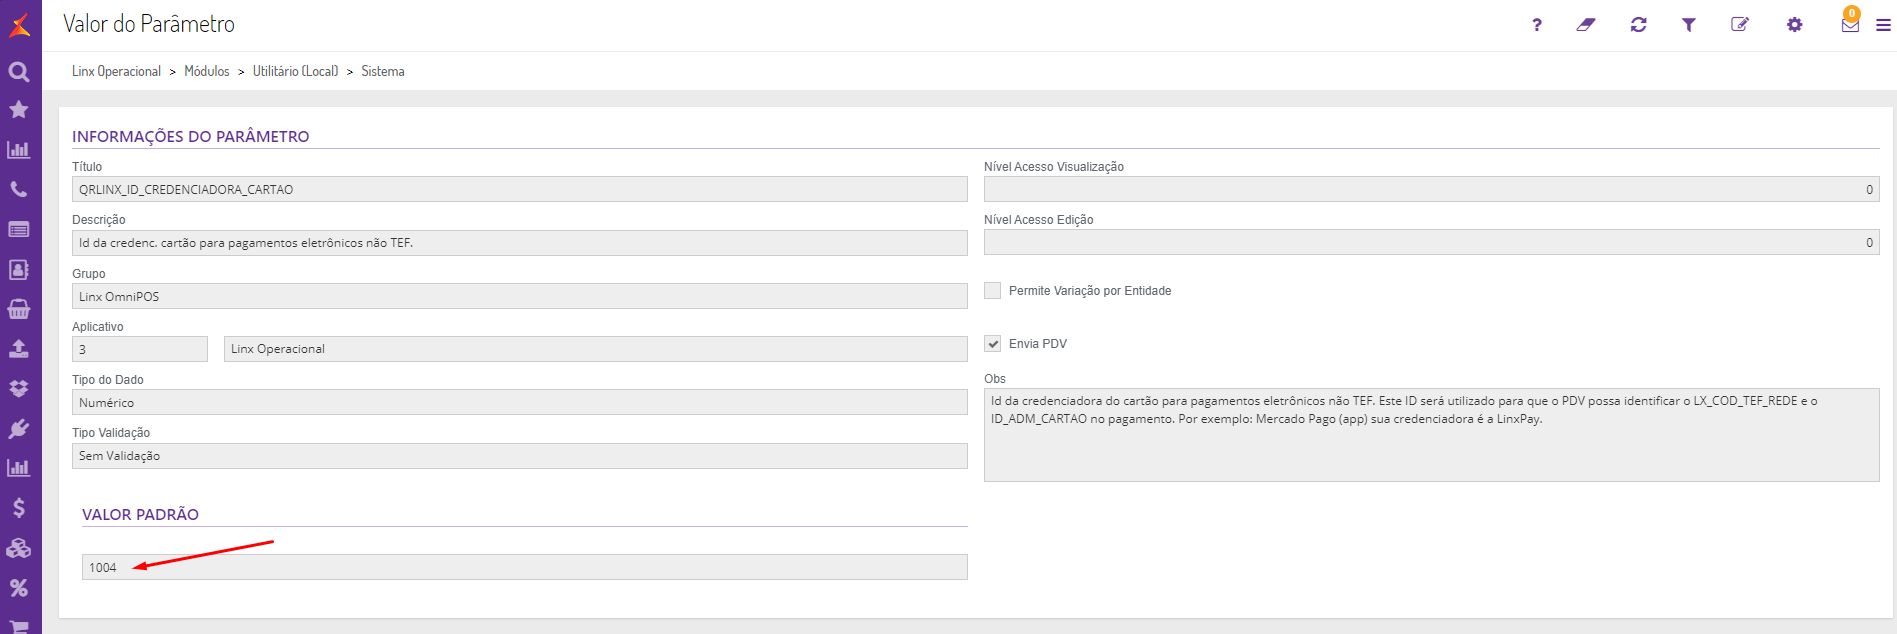This screenshot has width=1897, height=634.
Task: Refresh the page with the sync icon
Action: 1638,25
